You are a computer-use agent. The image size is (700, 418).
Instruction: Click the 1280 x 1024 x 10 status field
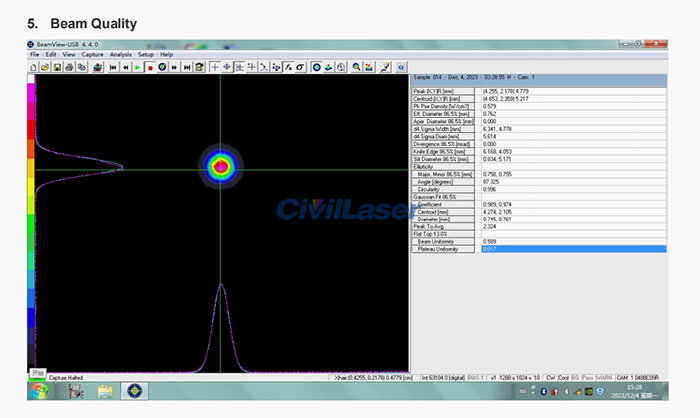click(519, 378)
